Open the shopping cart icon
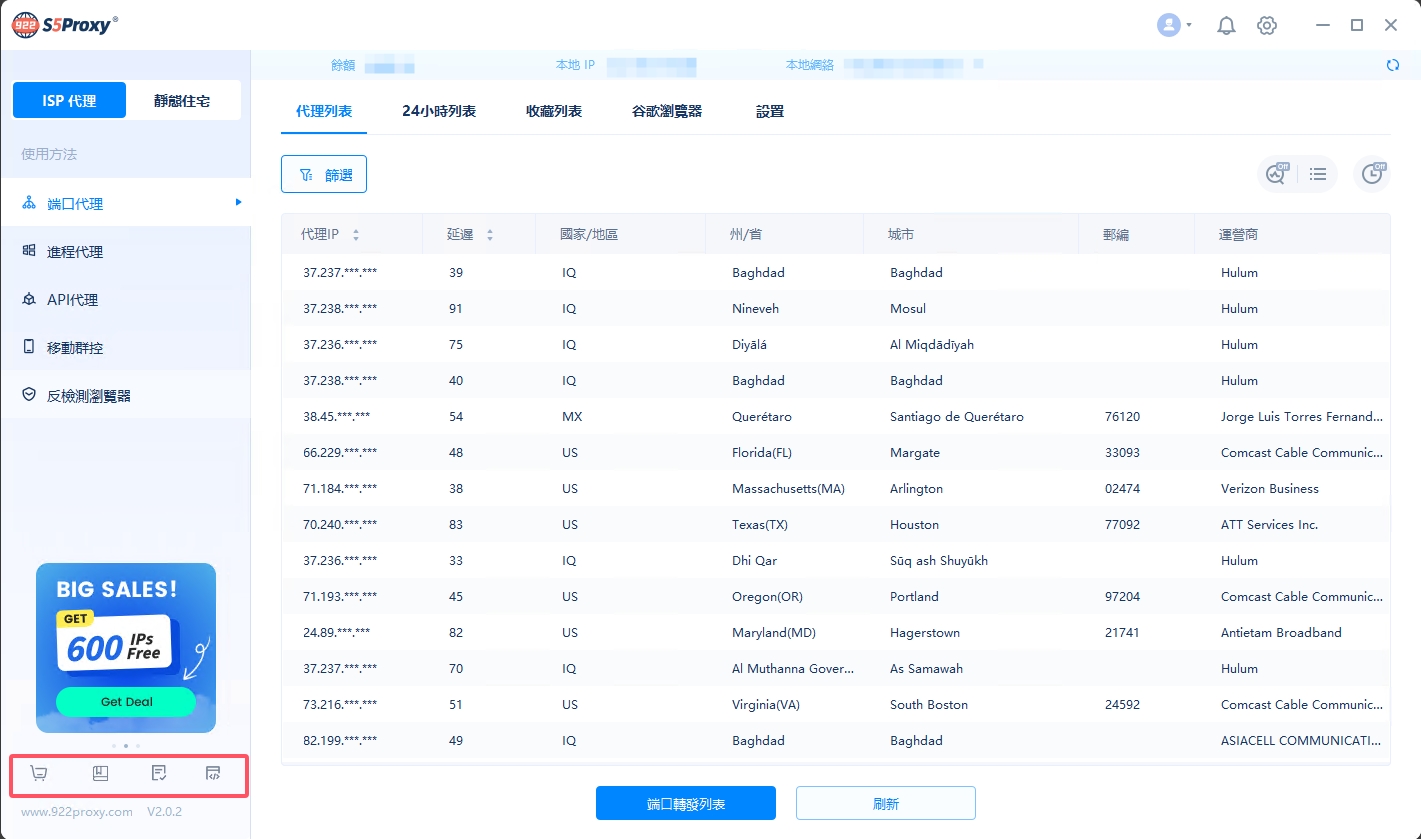 (39, 773)
